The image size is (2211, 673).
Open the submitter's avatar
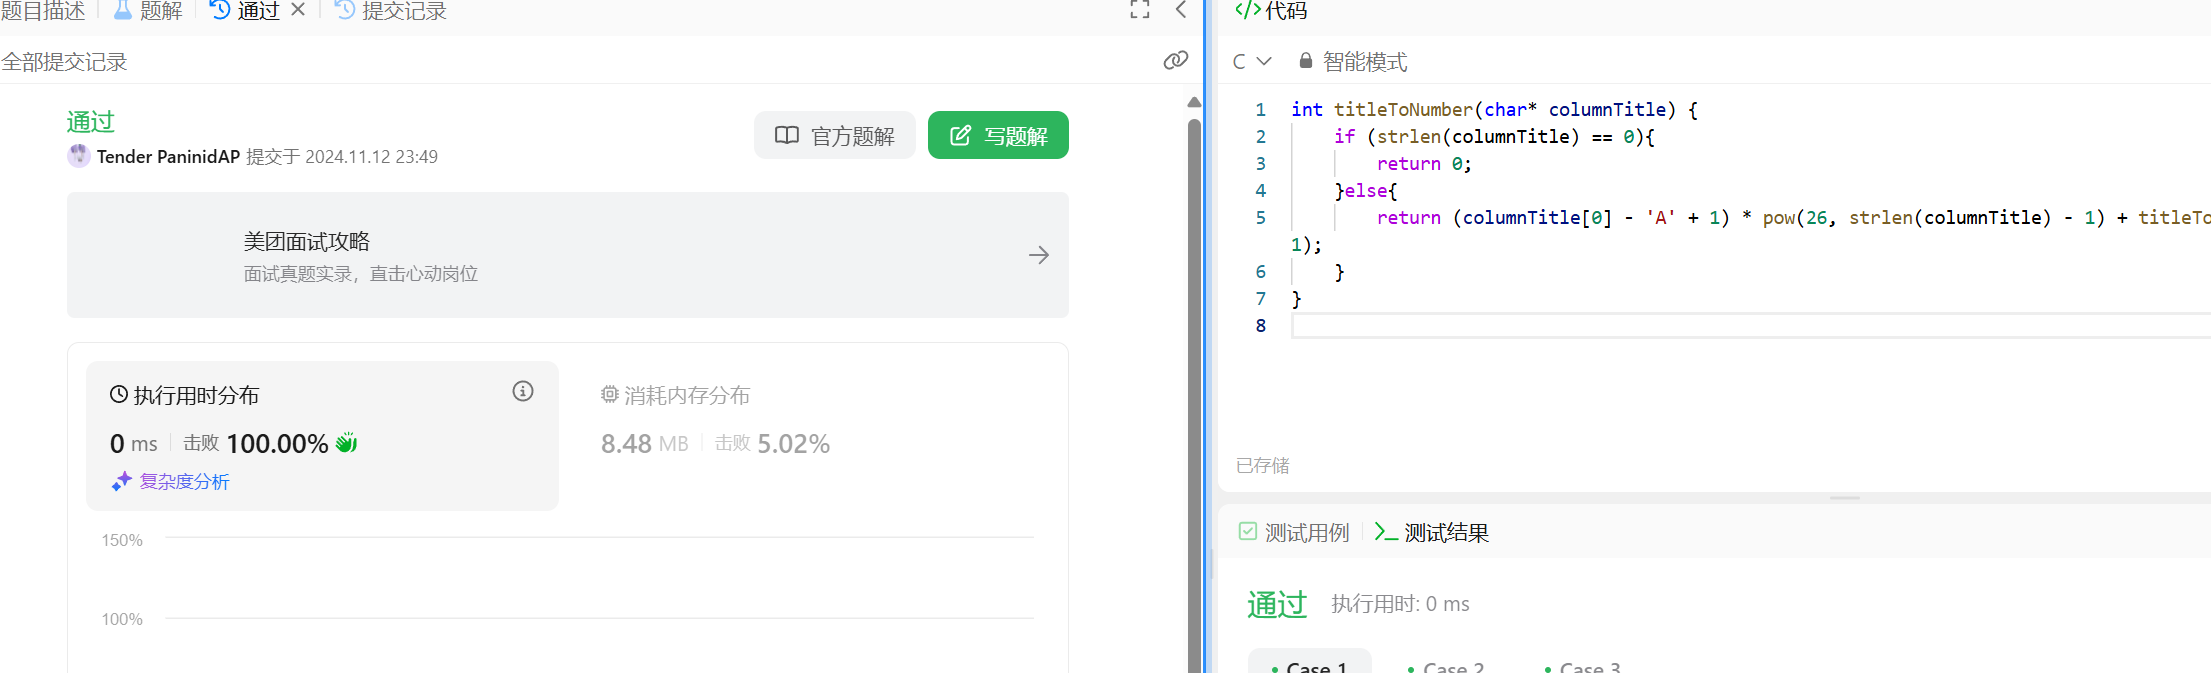[x=79, y=156]
